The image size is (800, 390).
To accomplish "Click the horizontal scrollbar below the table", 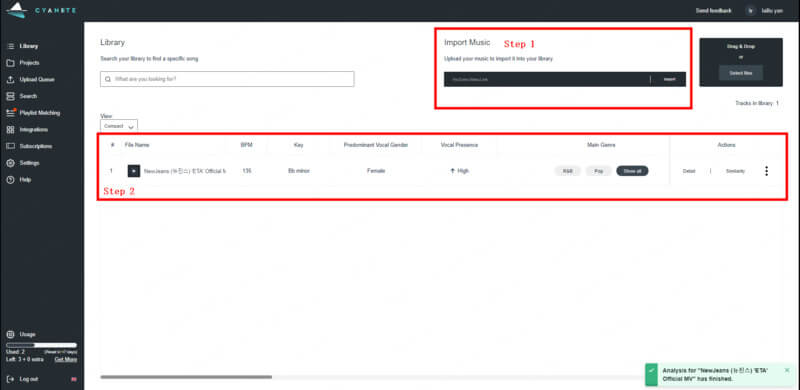I will [186, 377].
